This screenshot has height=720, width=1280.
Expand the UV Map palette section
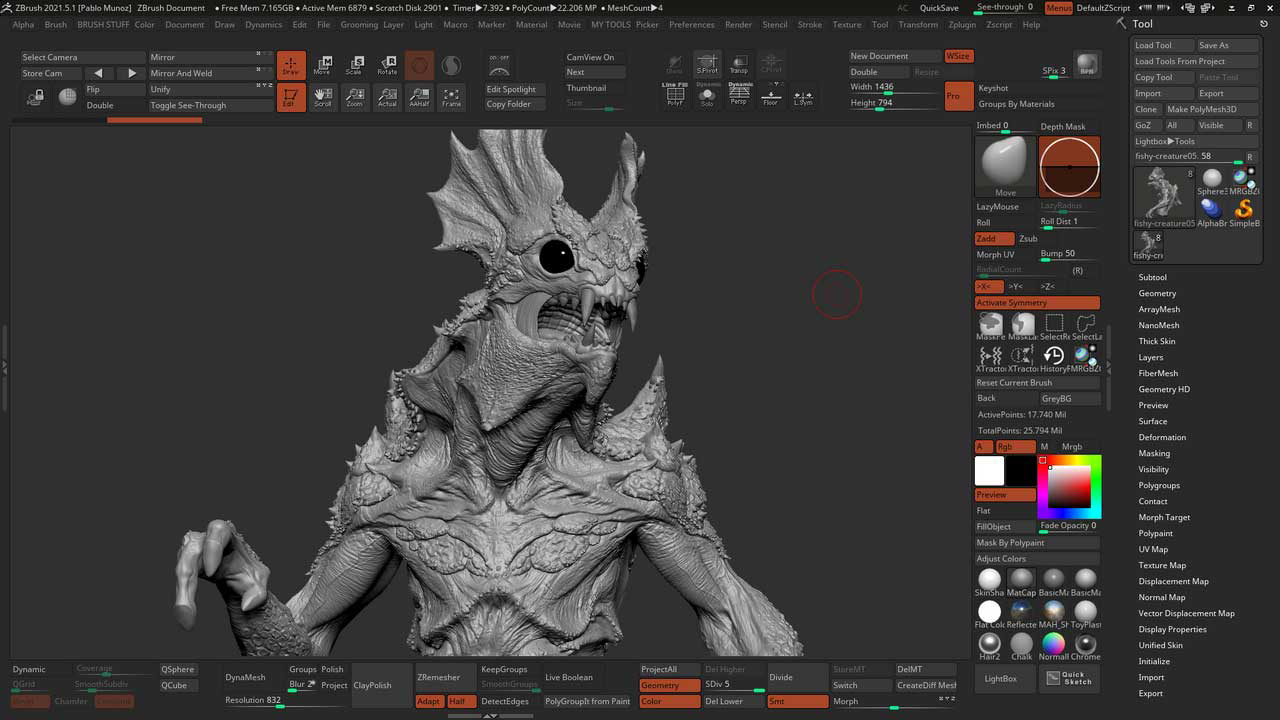1153,549
